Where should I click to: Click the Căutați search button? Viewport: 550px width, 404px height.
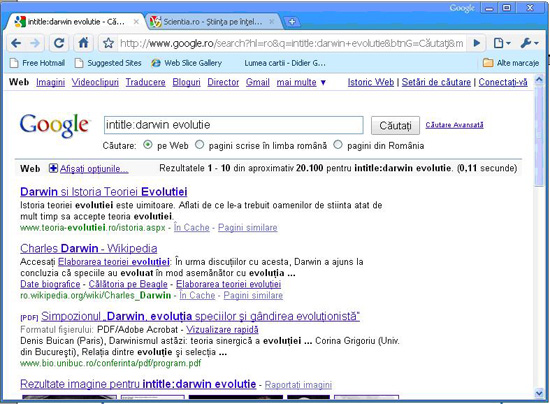(395, 126)
